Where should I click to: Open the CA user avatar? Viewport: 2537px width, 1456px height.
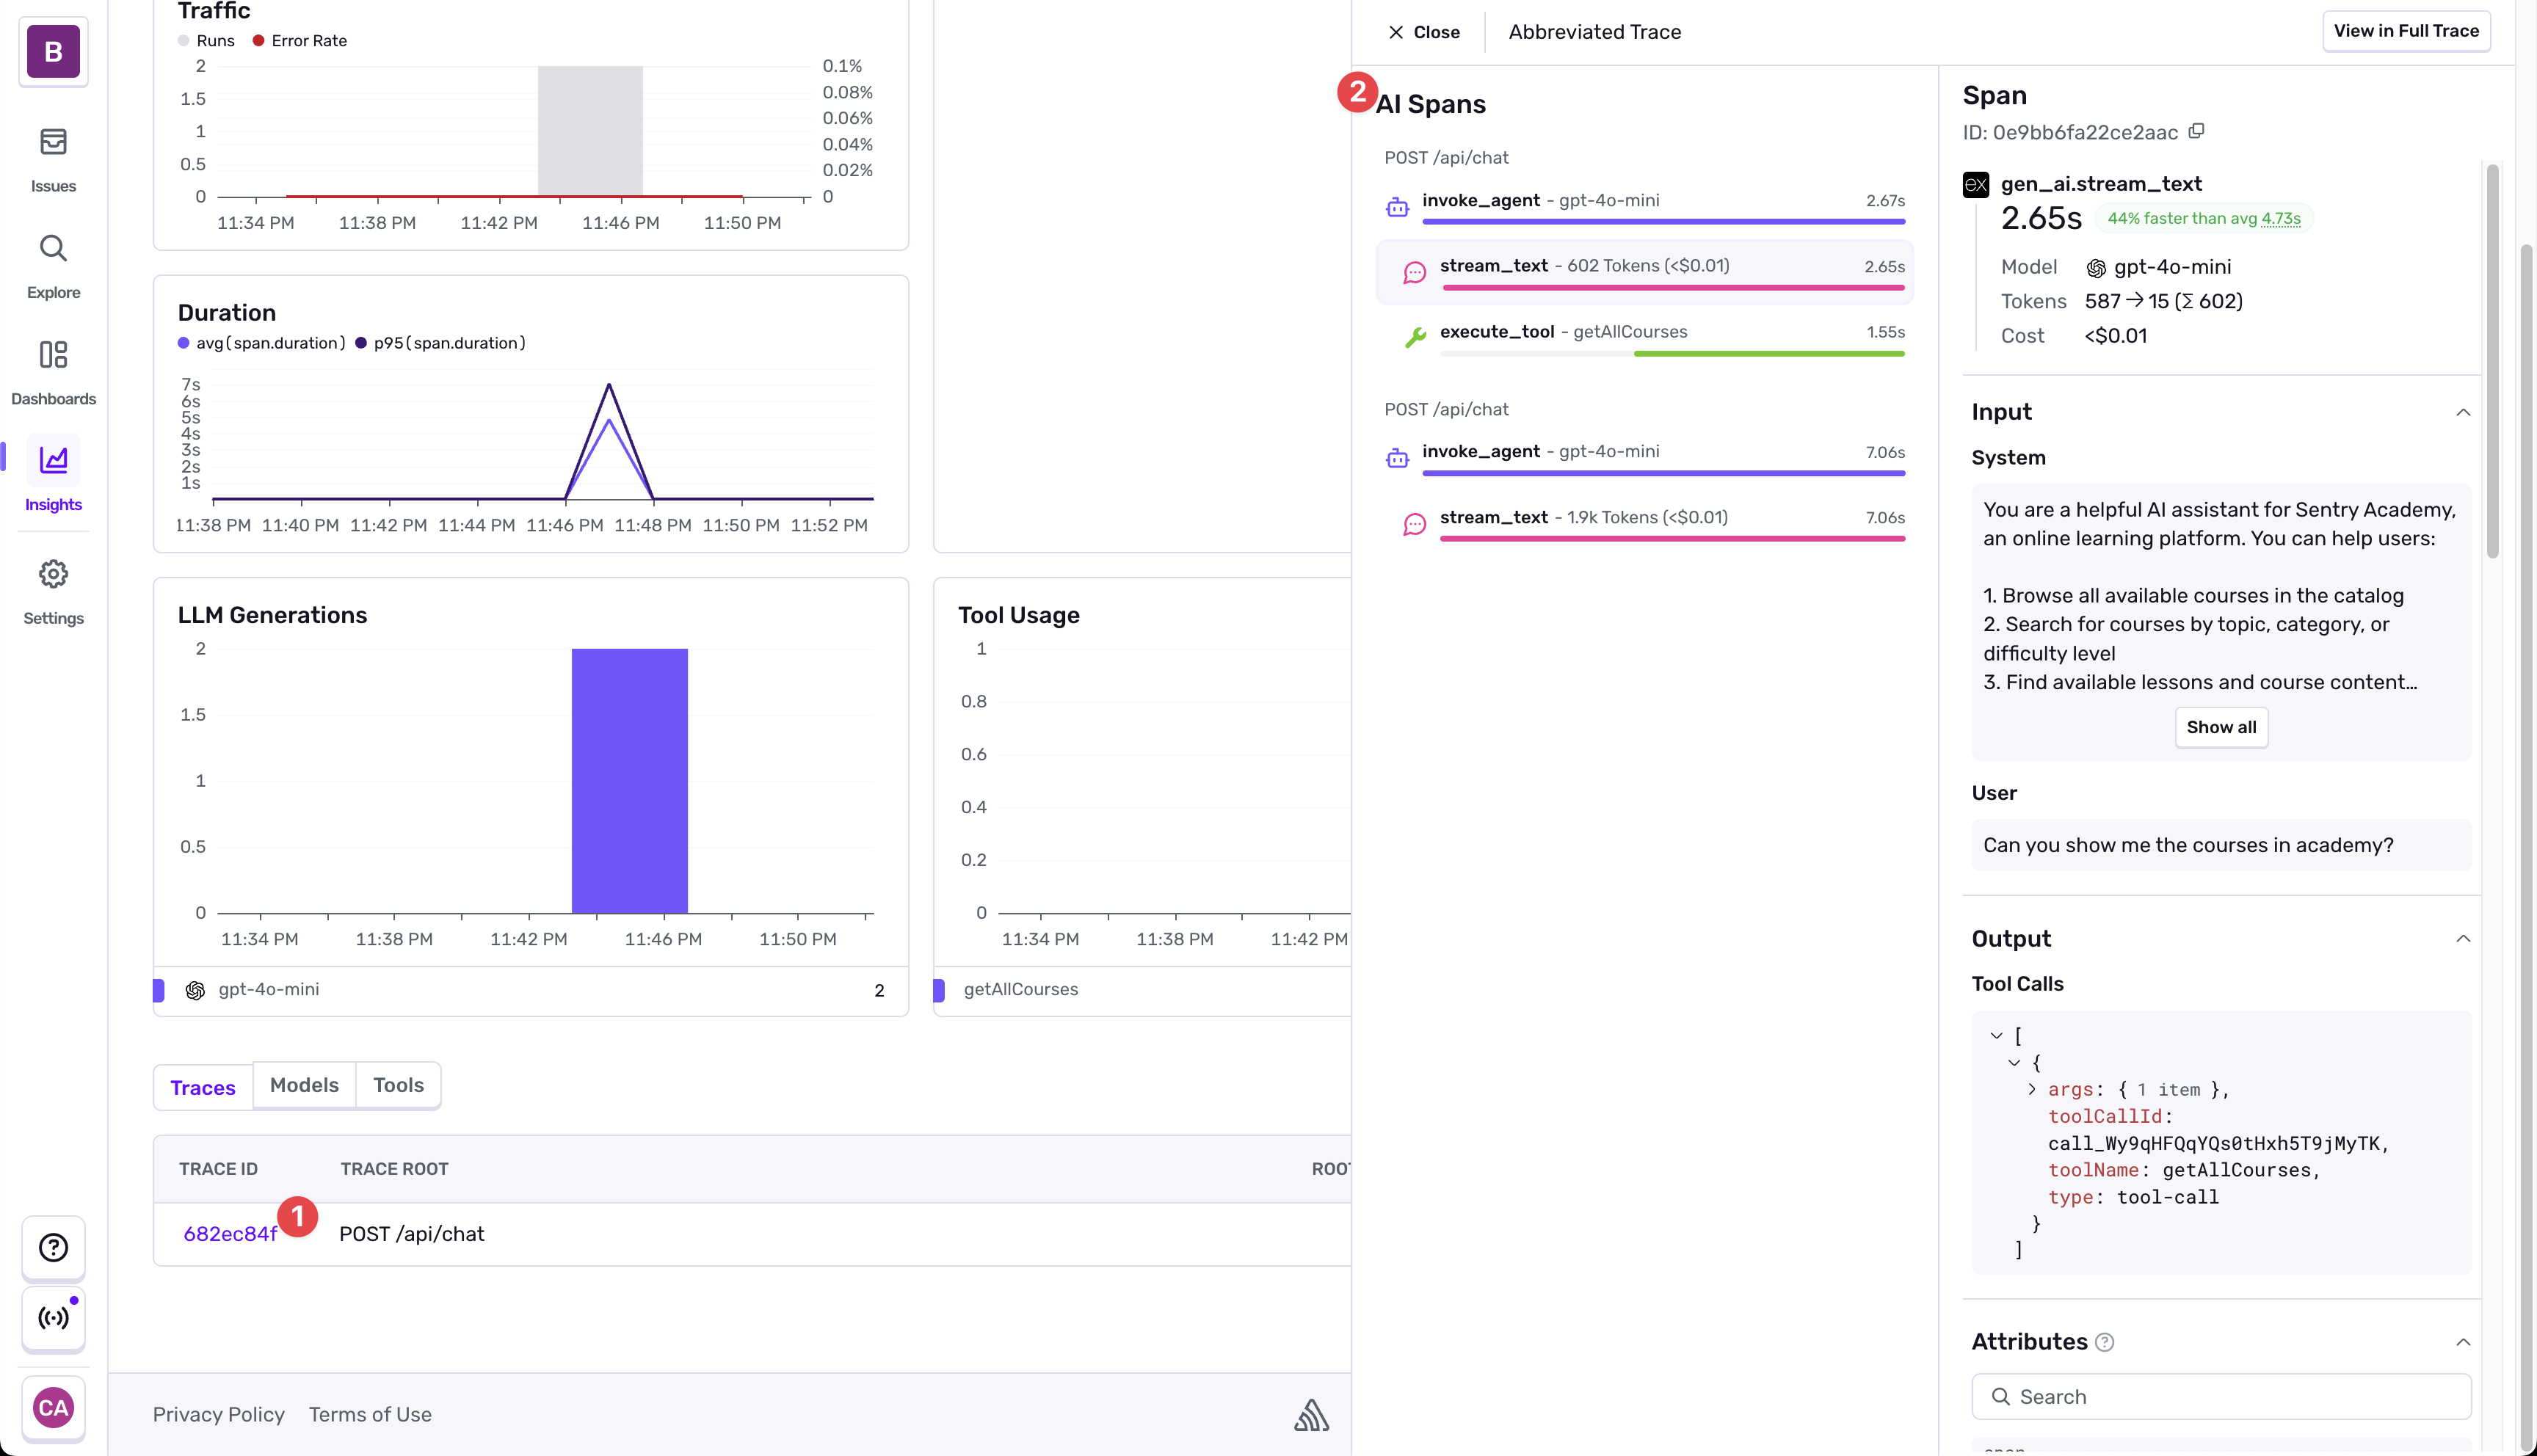pyautogui.click(x=53, y=1408)
